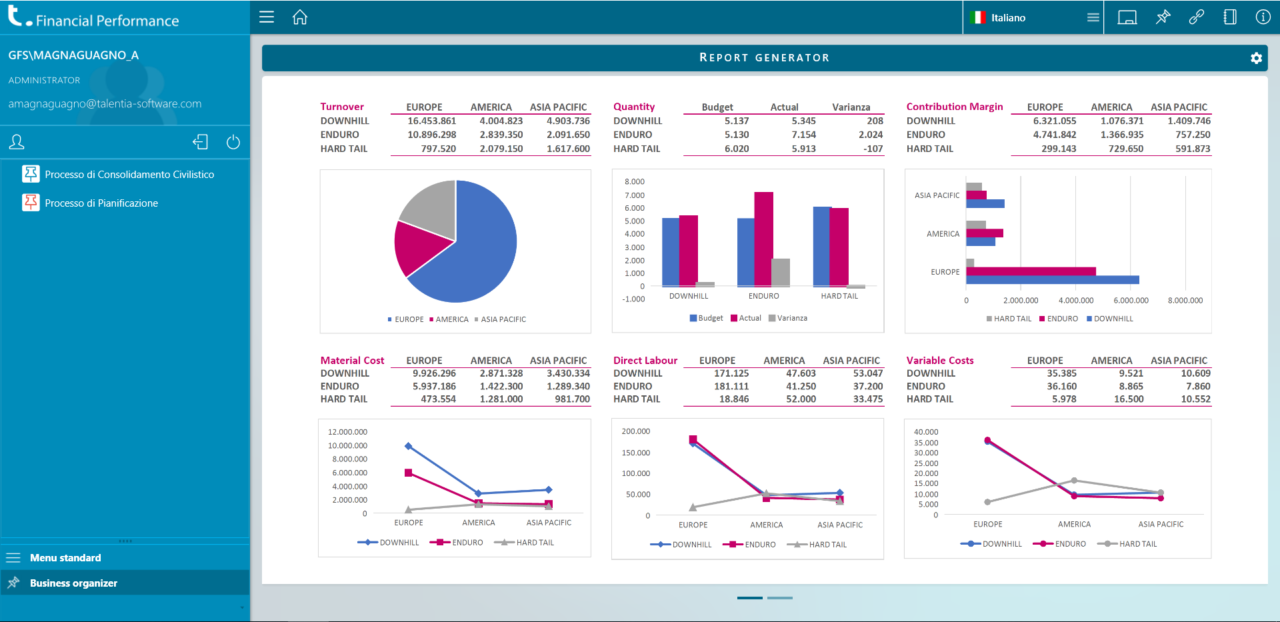Click the monitor icon in the header bar

tap(1127, 16)
